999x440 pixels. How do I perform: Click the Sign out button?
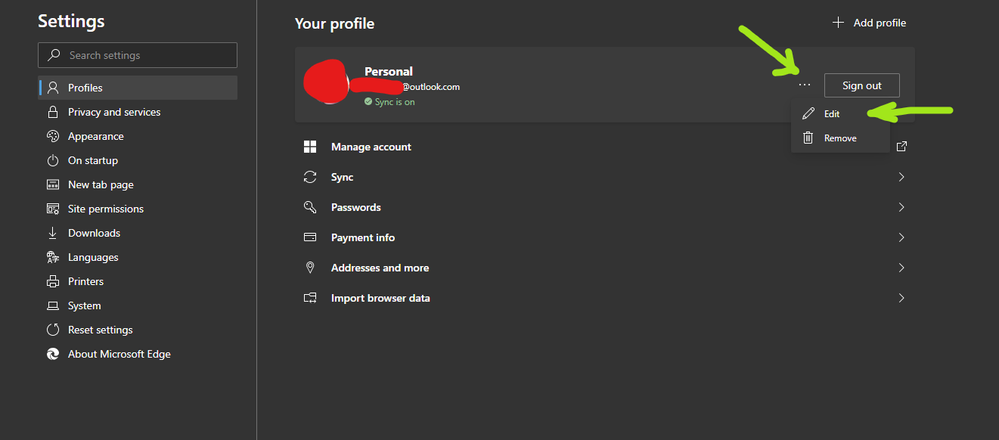click(x=861, y=85)
